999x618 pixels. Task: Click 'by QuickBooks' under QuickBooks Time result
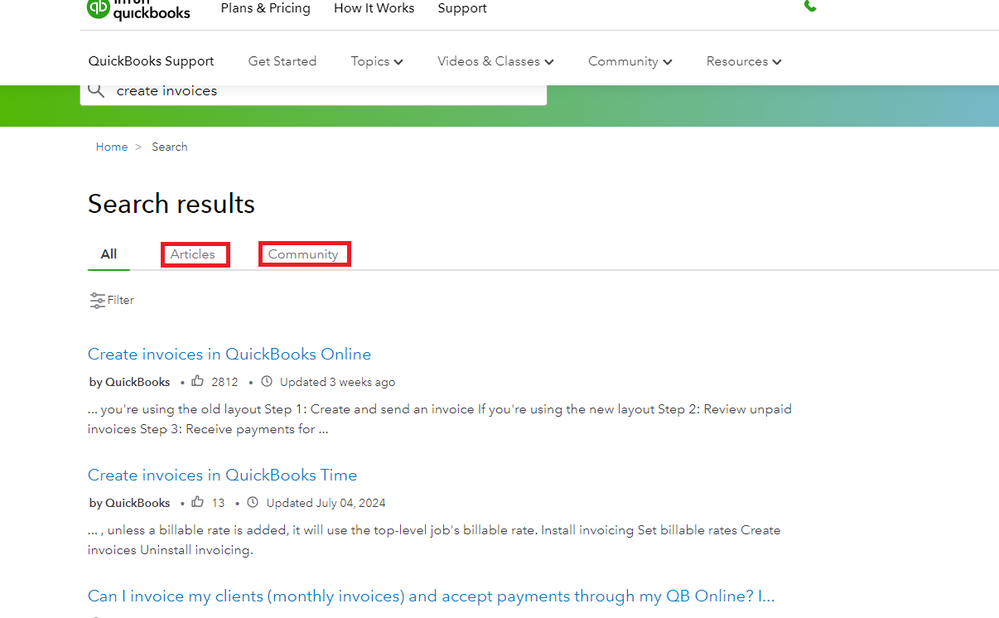pos(129,503)
